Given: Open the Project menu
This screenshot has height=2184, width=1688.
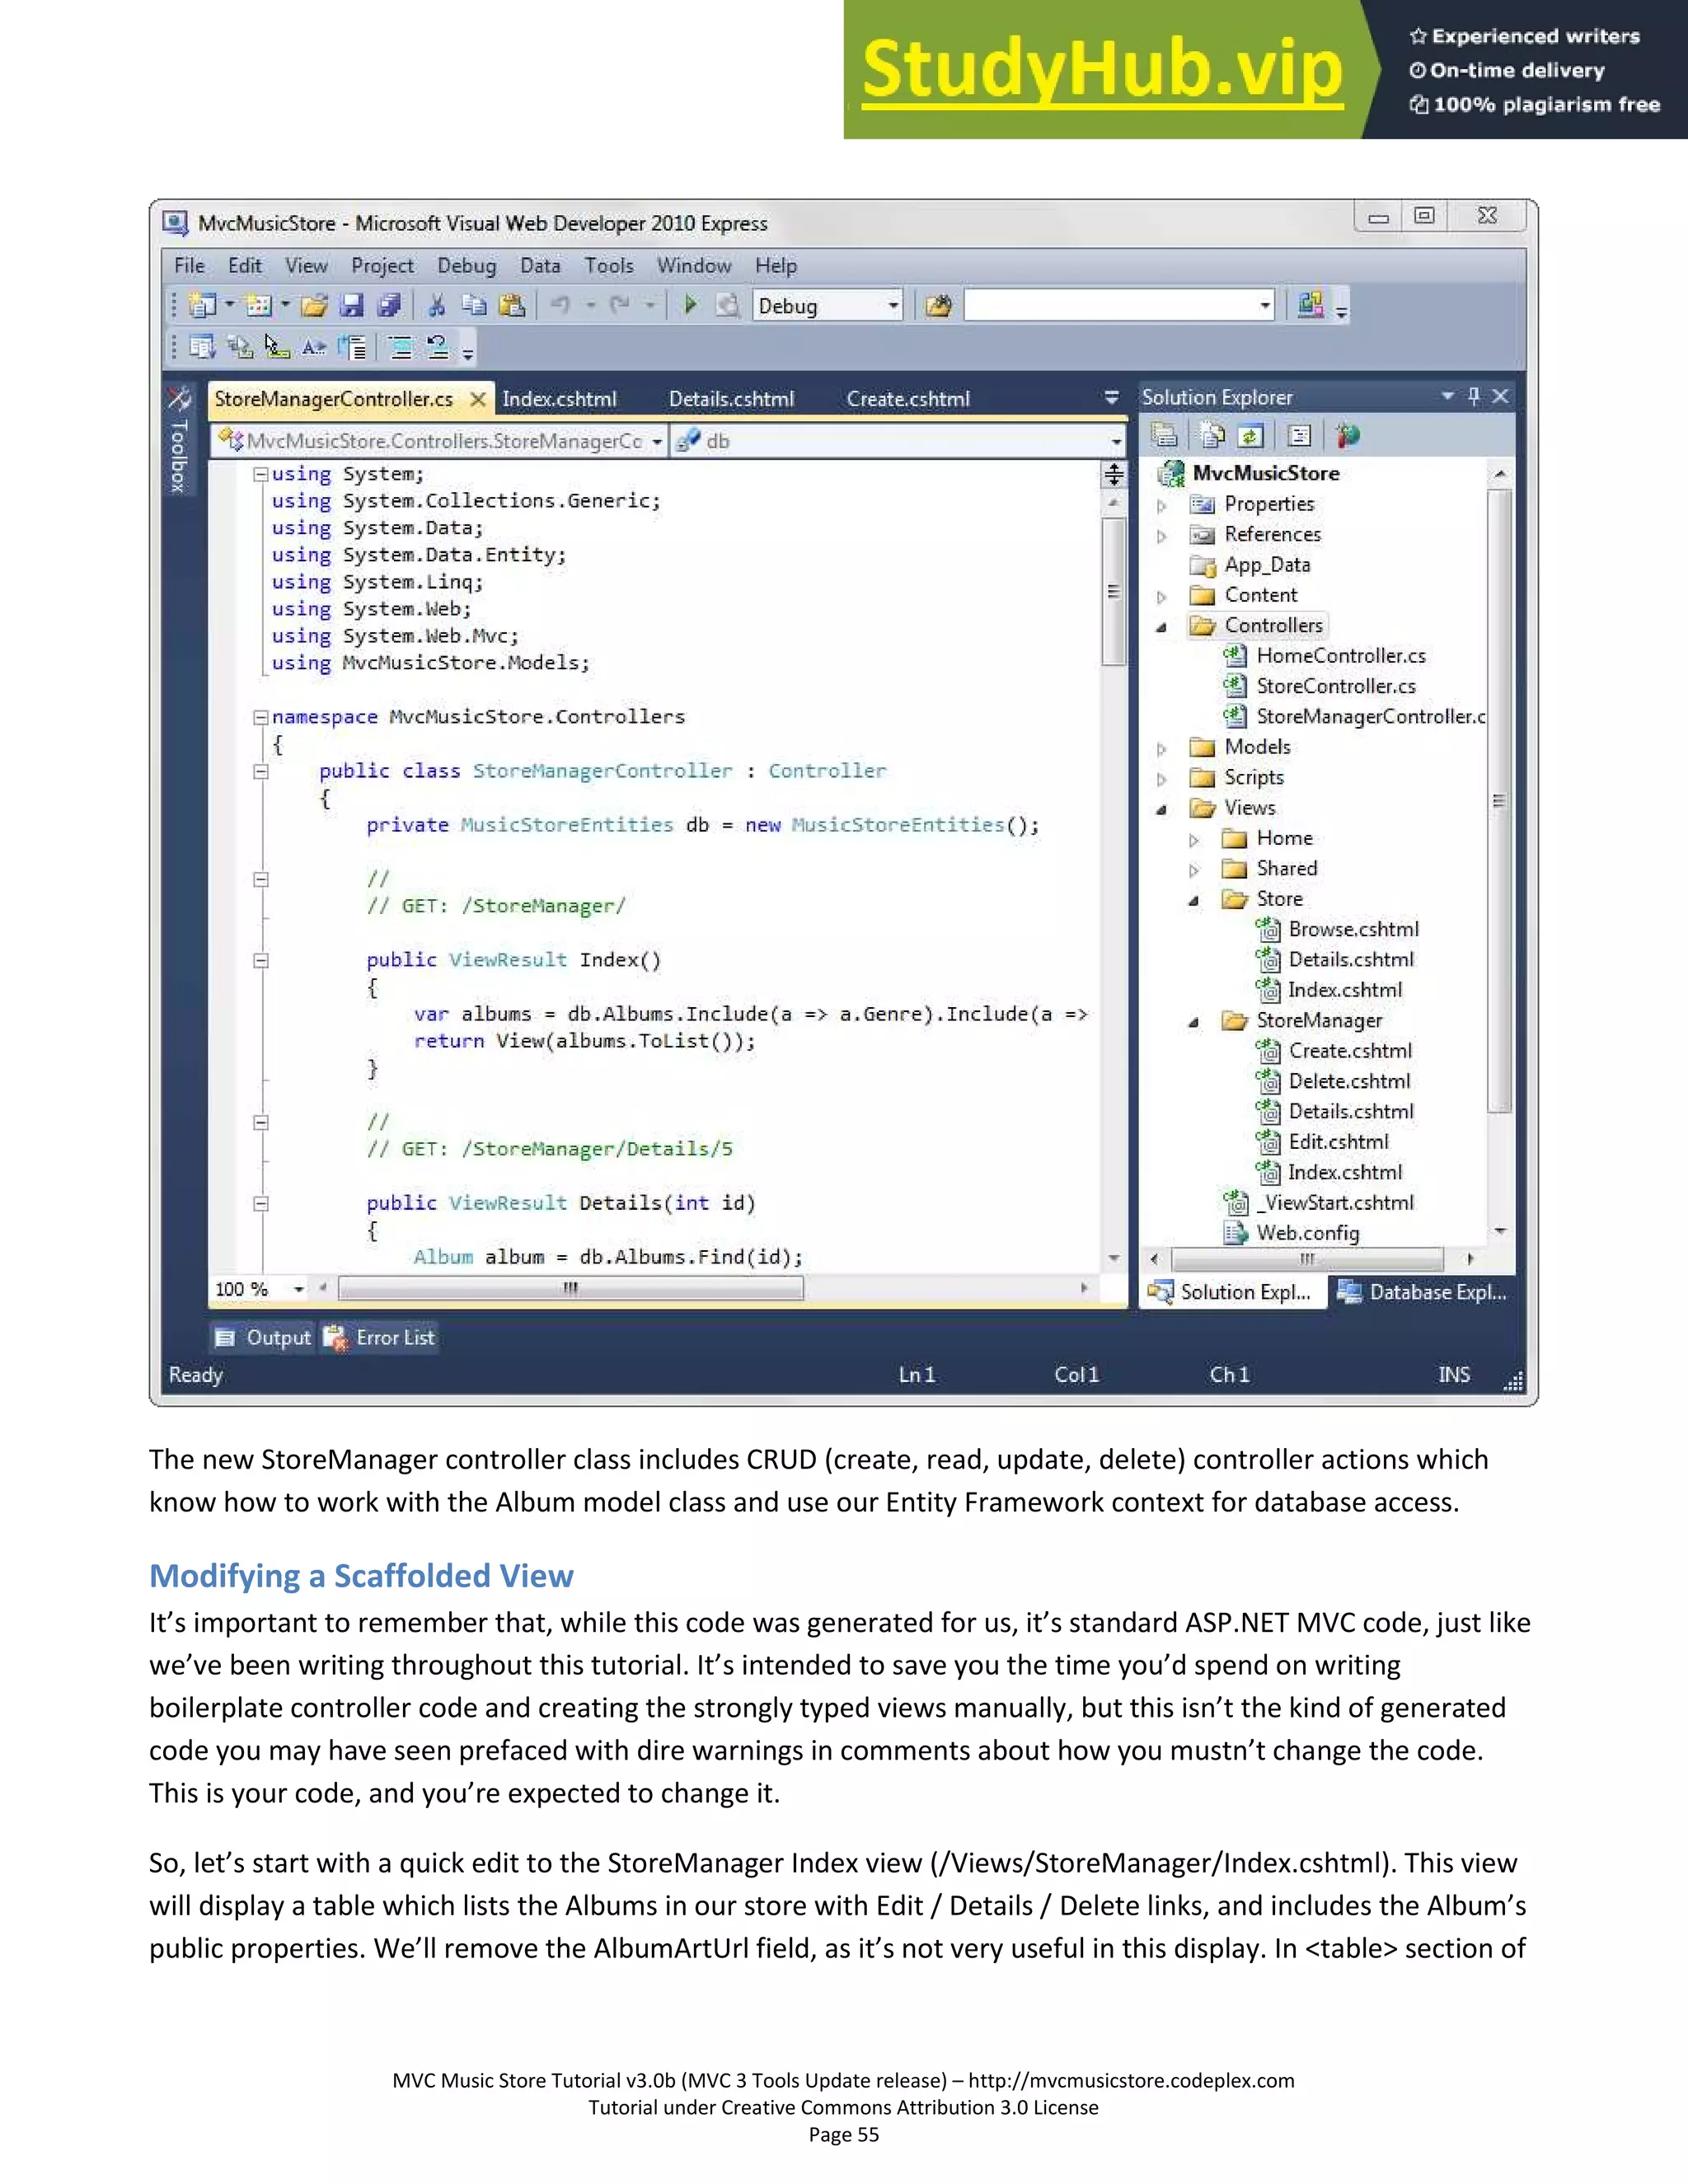Looking at the screenshot, I should coord(382,266).
